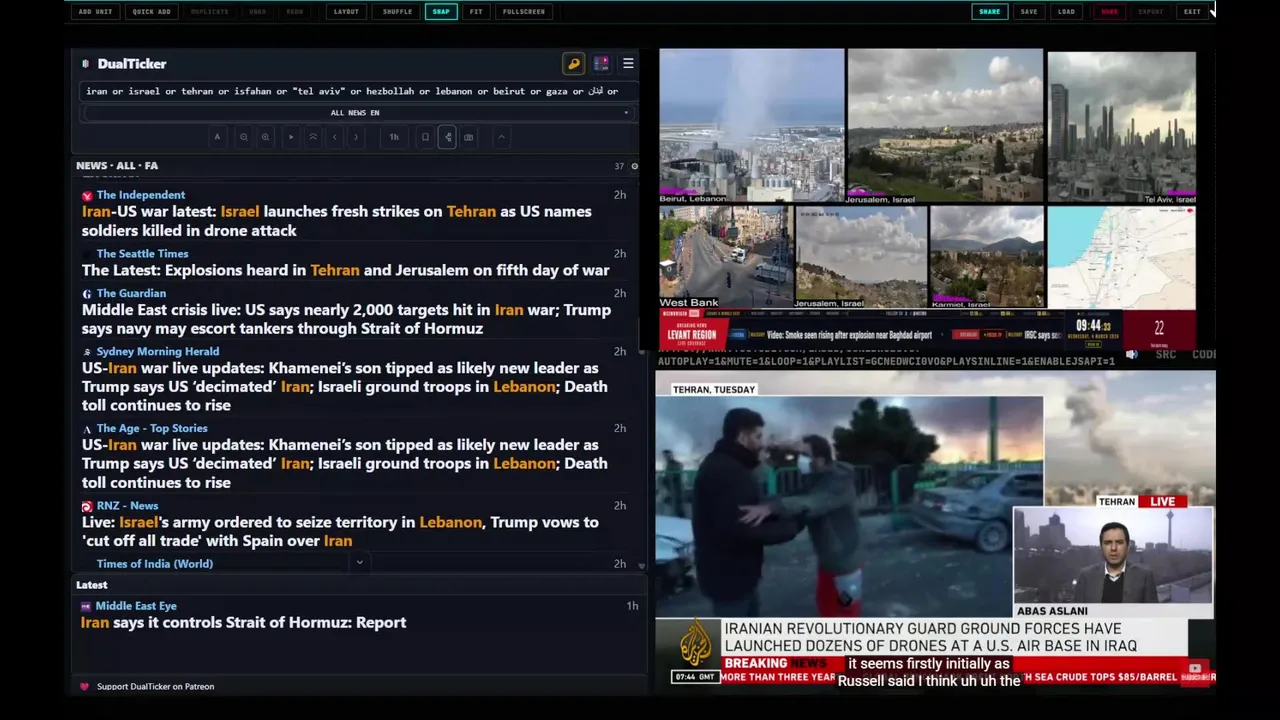Screen dimensions: 1280x720
Task: Open the LAYOUT menu
Action: coord(346,12)
